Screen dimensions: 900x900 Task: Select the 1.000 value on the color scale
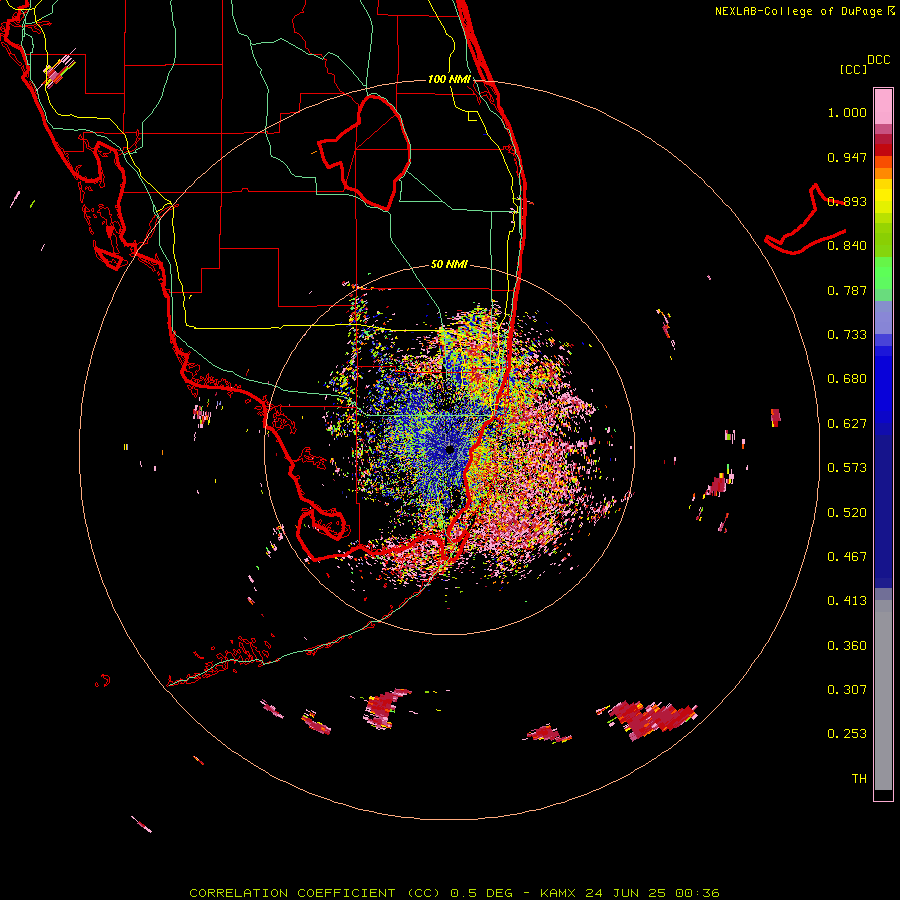847,112
